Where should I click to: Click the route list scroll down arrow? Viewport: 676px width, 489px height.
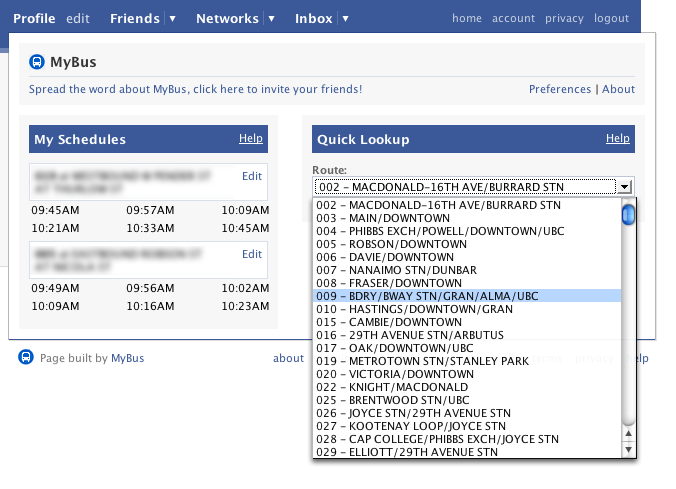628,449
